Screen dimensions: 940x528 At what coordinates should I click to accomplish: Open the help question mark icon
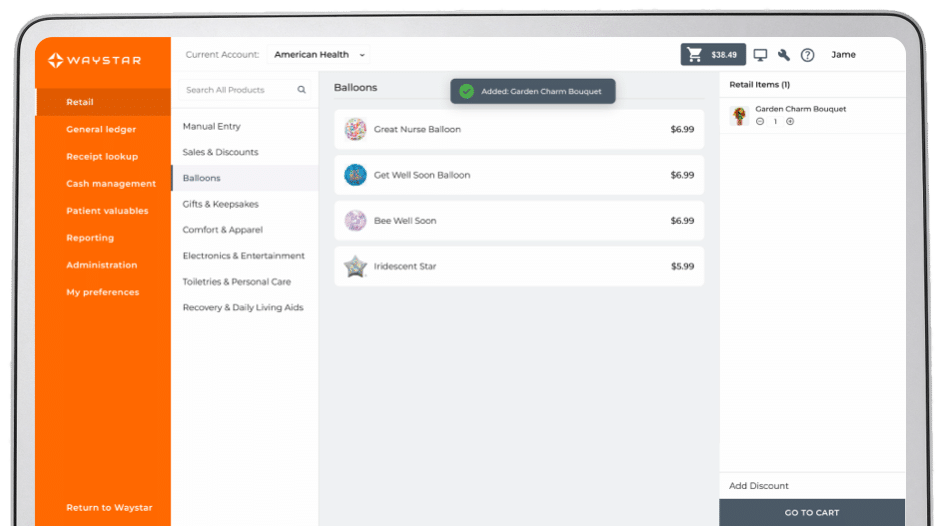point(808,55)
